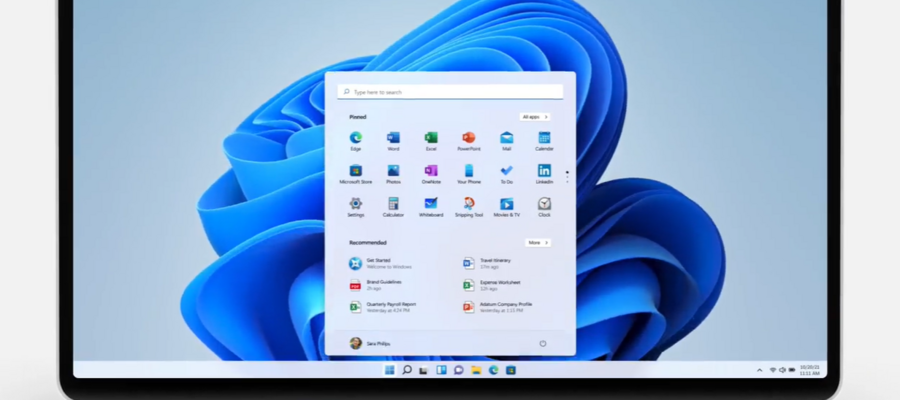The height and width of the screenshot is (400, 900).
Task: Launch OneNote from the pinned grid
Action: [x=431, y=171]
